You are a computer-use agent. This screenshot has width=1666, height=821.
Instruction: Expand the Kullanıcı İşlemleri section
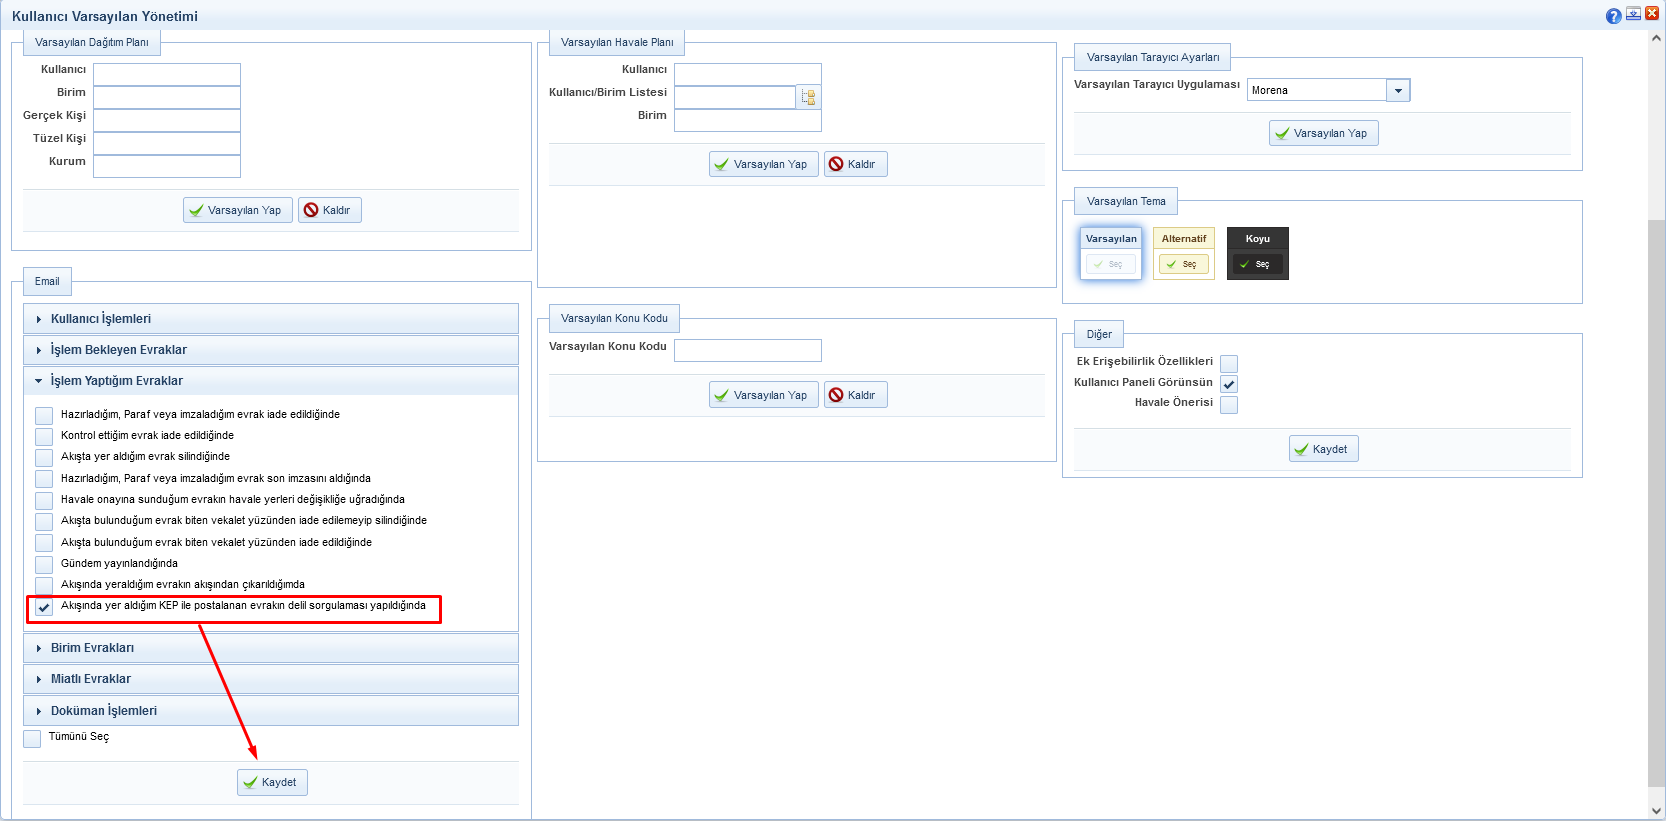(x=101, y=319)
